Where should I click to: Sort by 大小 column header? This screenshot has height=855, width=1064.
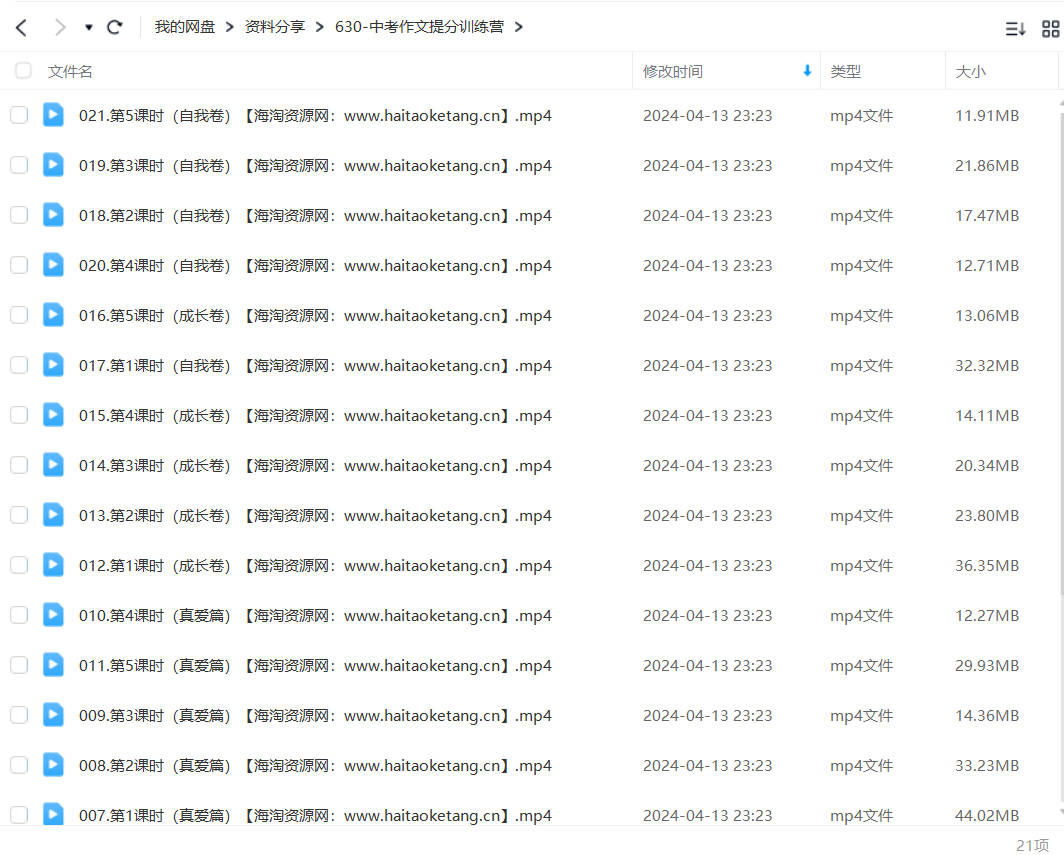point(970,71)
